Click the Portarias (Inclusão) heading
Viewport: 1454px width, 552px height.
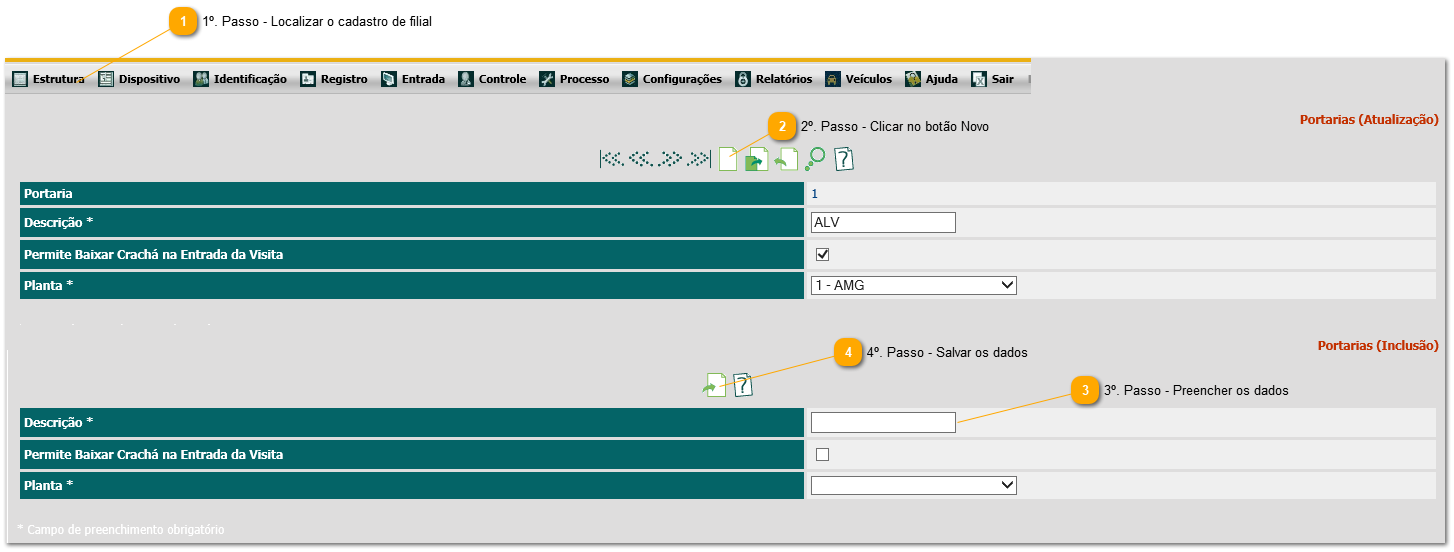point(1378,345)
